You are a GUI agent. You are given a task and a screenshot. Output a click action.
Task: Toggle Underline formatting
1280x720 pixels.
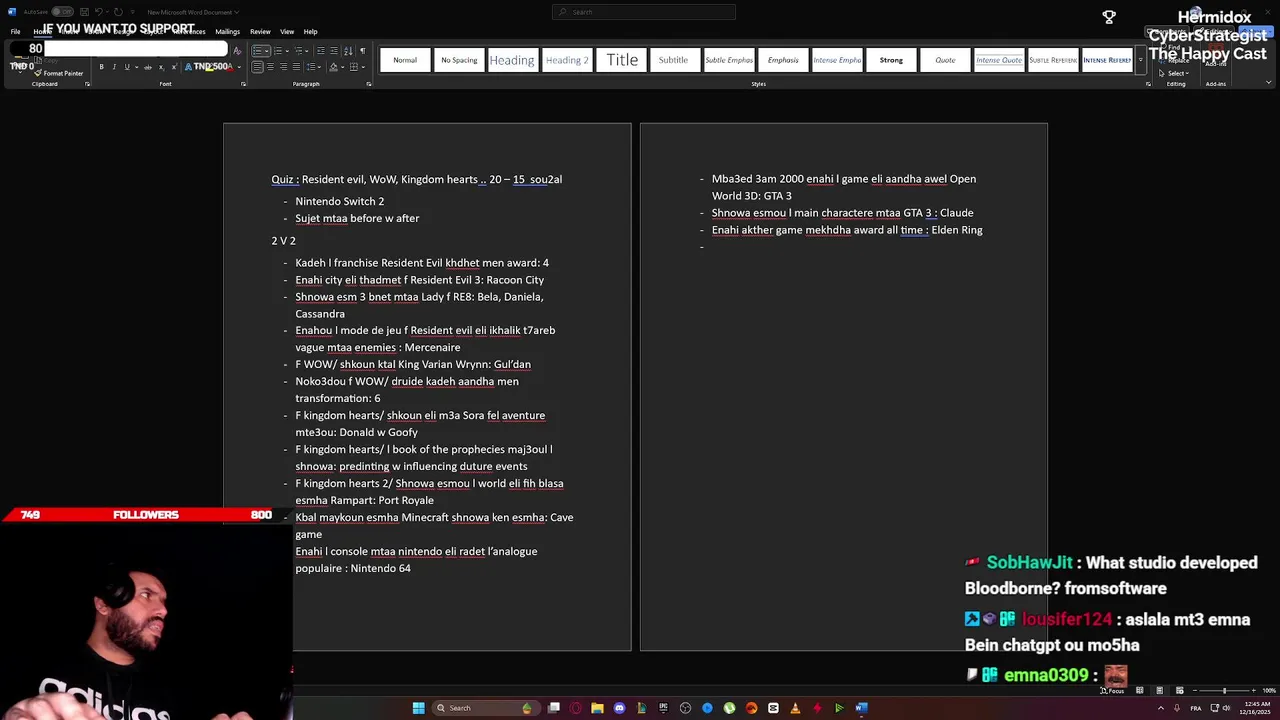point(127,67)
